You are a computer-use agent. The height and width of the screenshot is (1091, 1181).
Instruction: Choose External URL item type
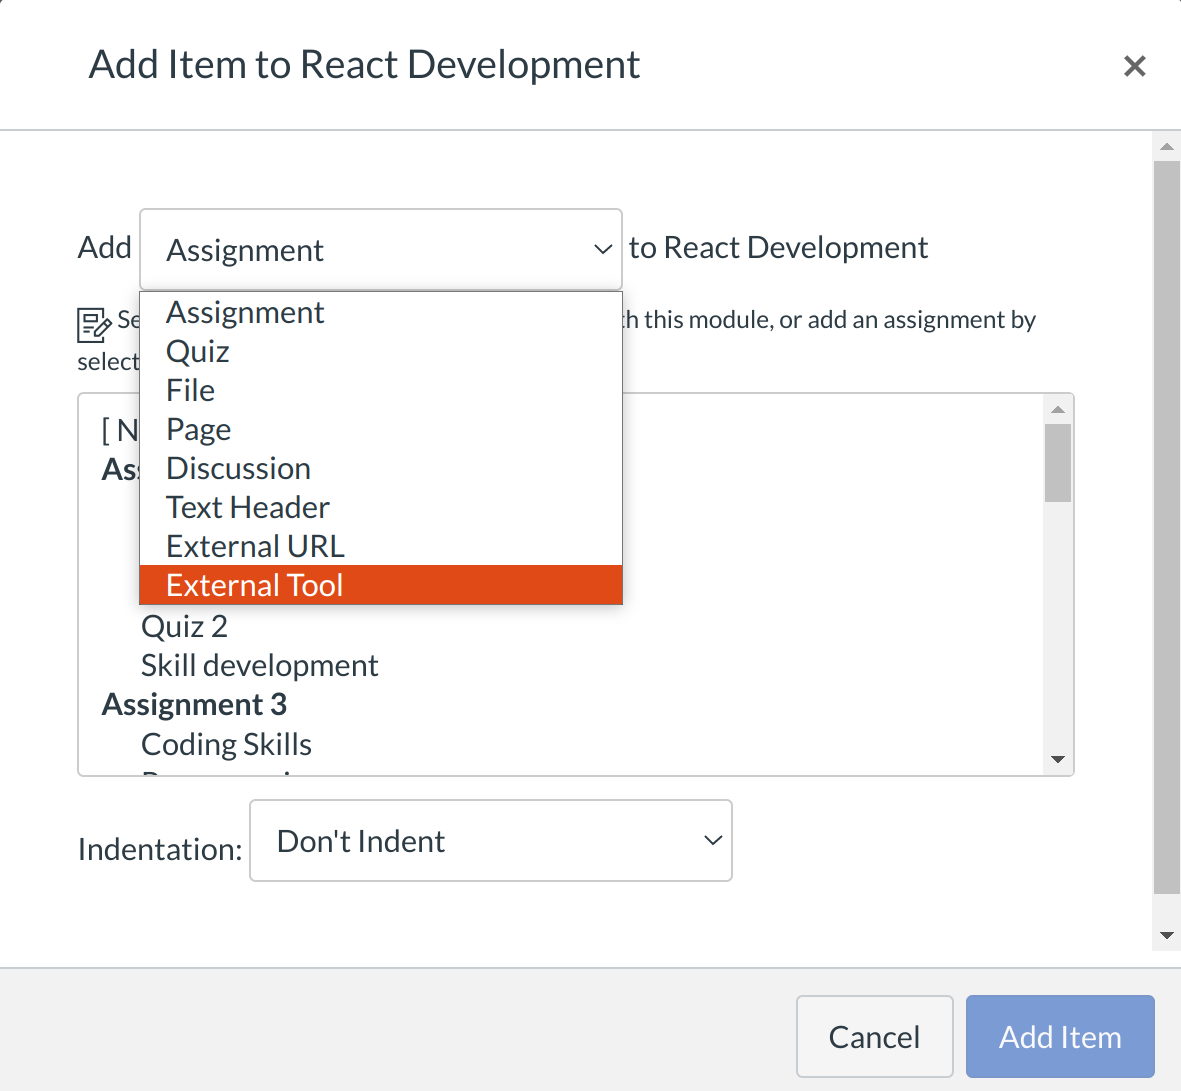pos(255,547)
